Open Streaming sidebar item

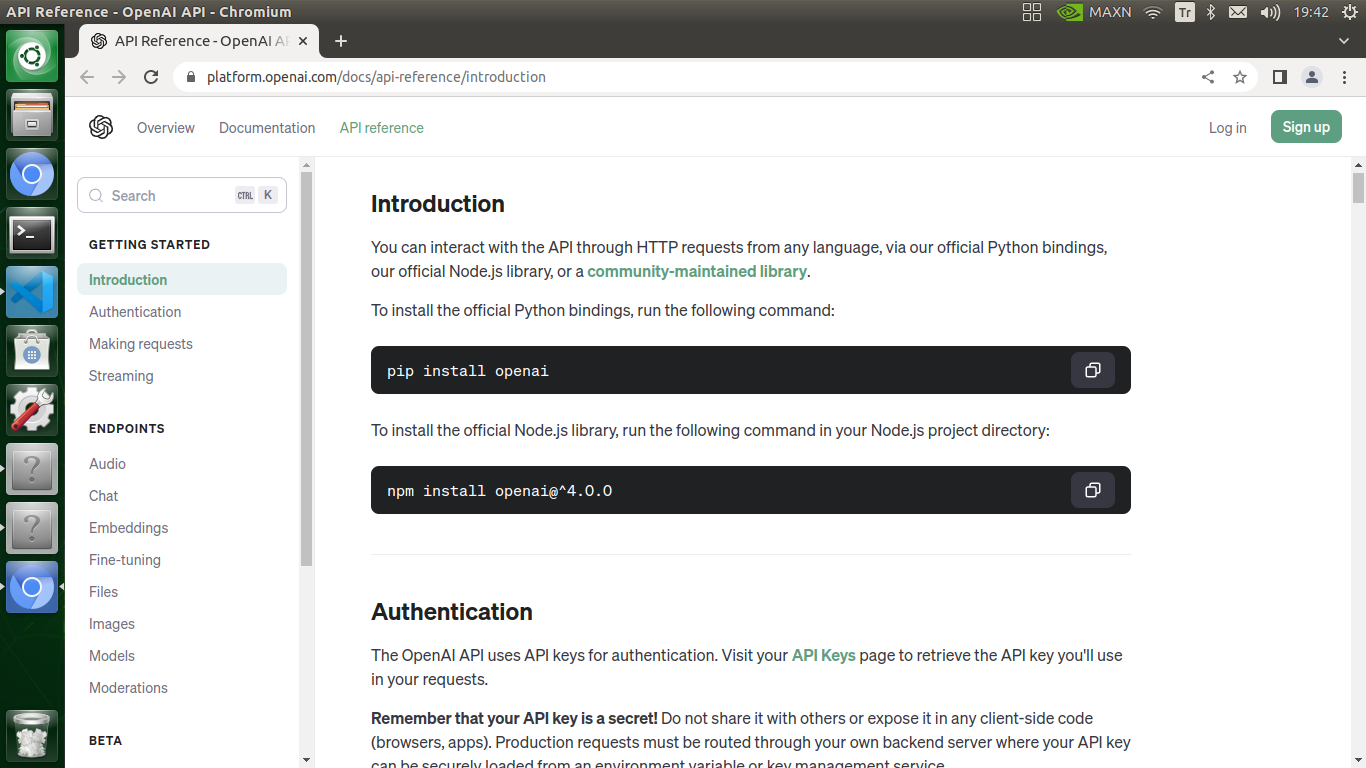(x=121, y=376)
